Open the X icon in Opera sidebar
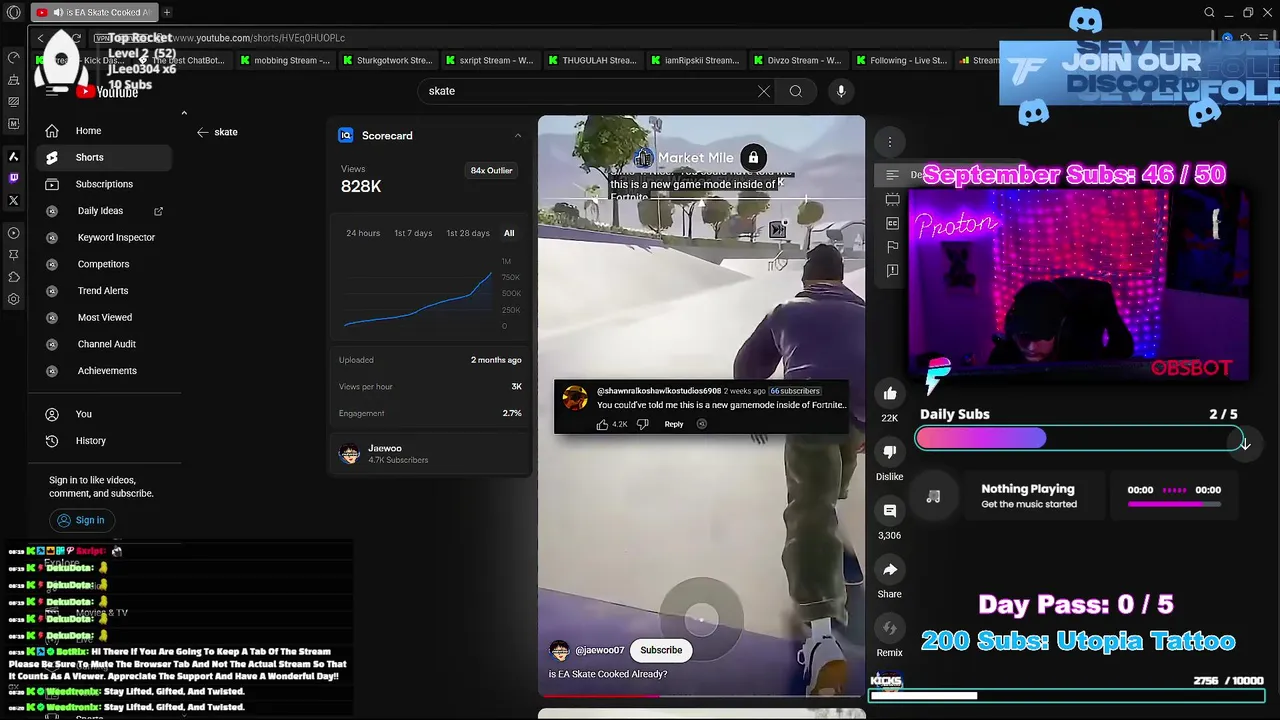Screen dimensions: 1280x720 (x=14, y=200)
